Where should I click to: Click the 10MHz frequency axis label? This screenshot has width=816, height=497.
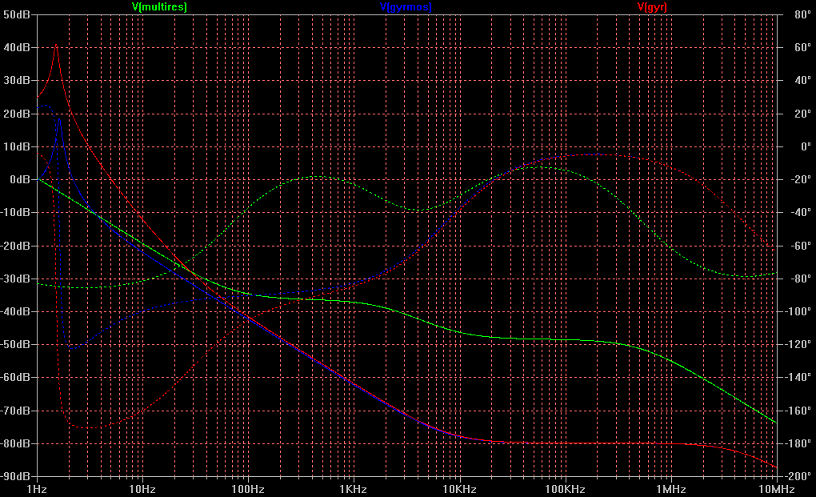pyautogui.click(x=776, y=489)
